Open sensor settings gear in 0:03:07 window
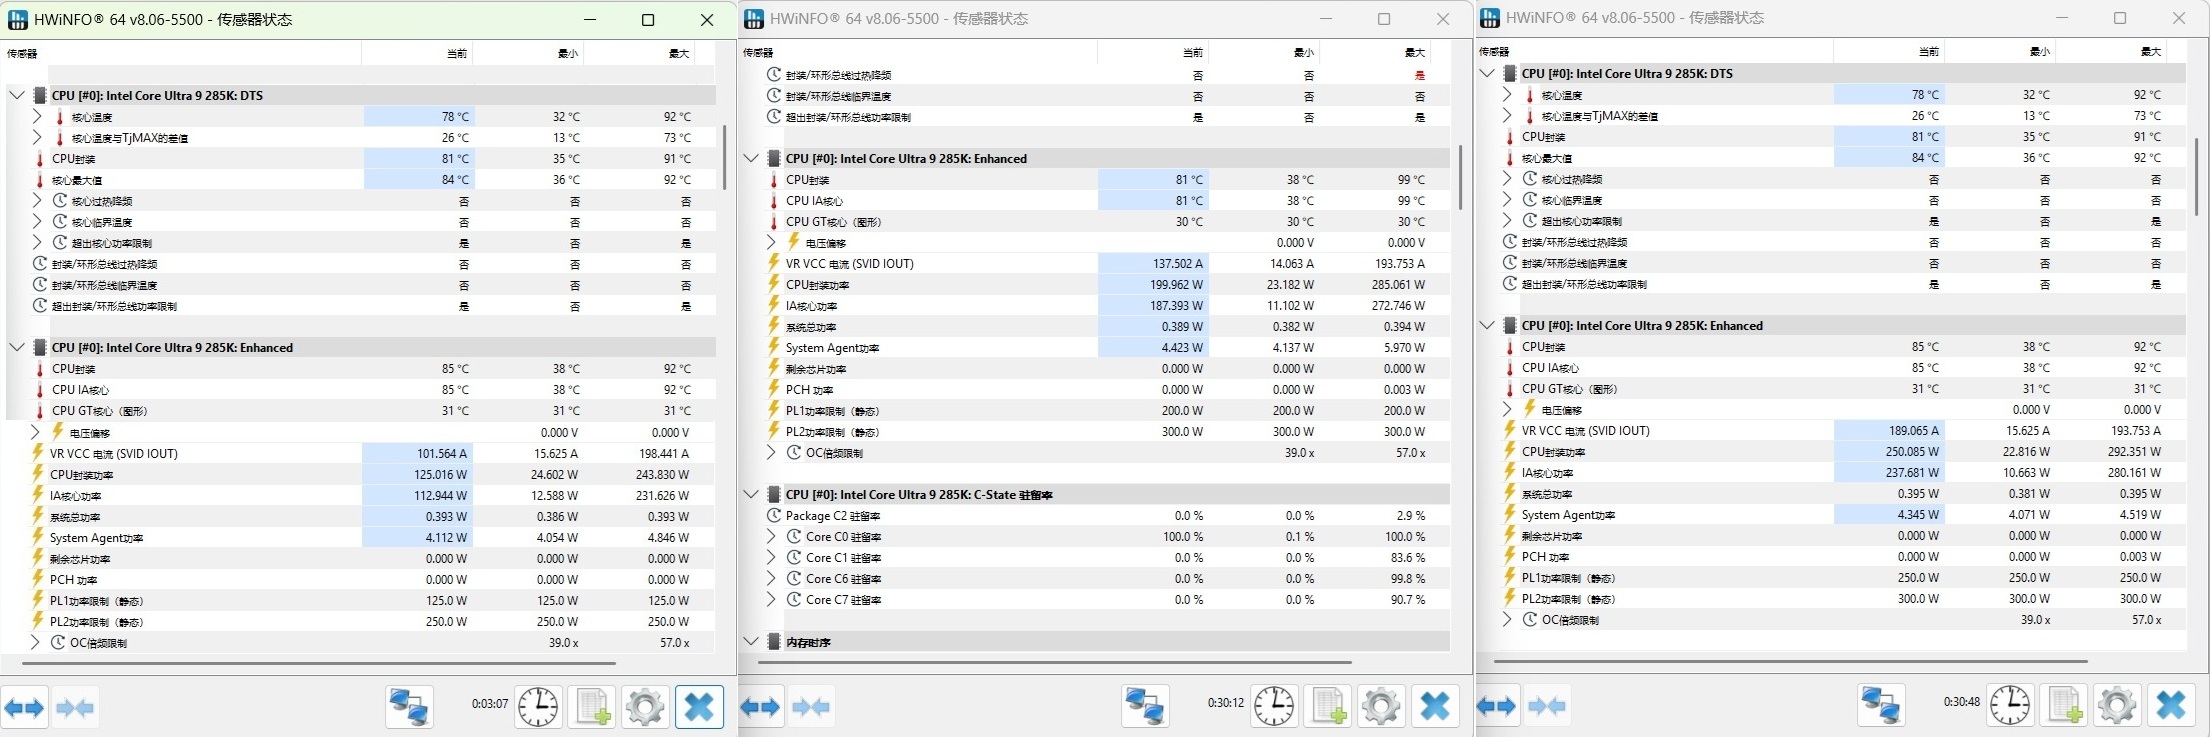This screenshot has height=737, width=2210. [645, 707]
